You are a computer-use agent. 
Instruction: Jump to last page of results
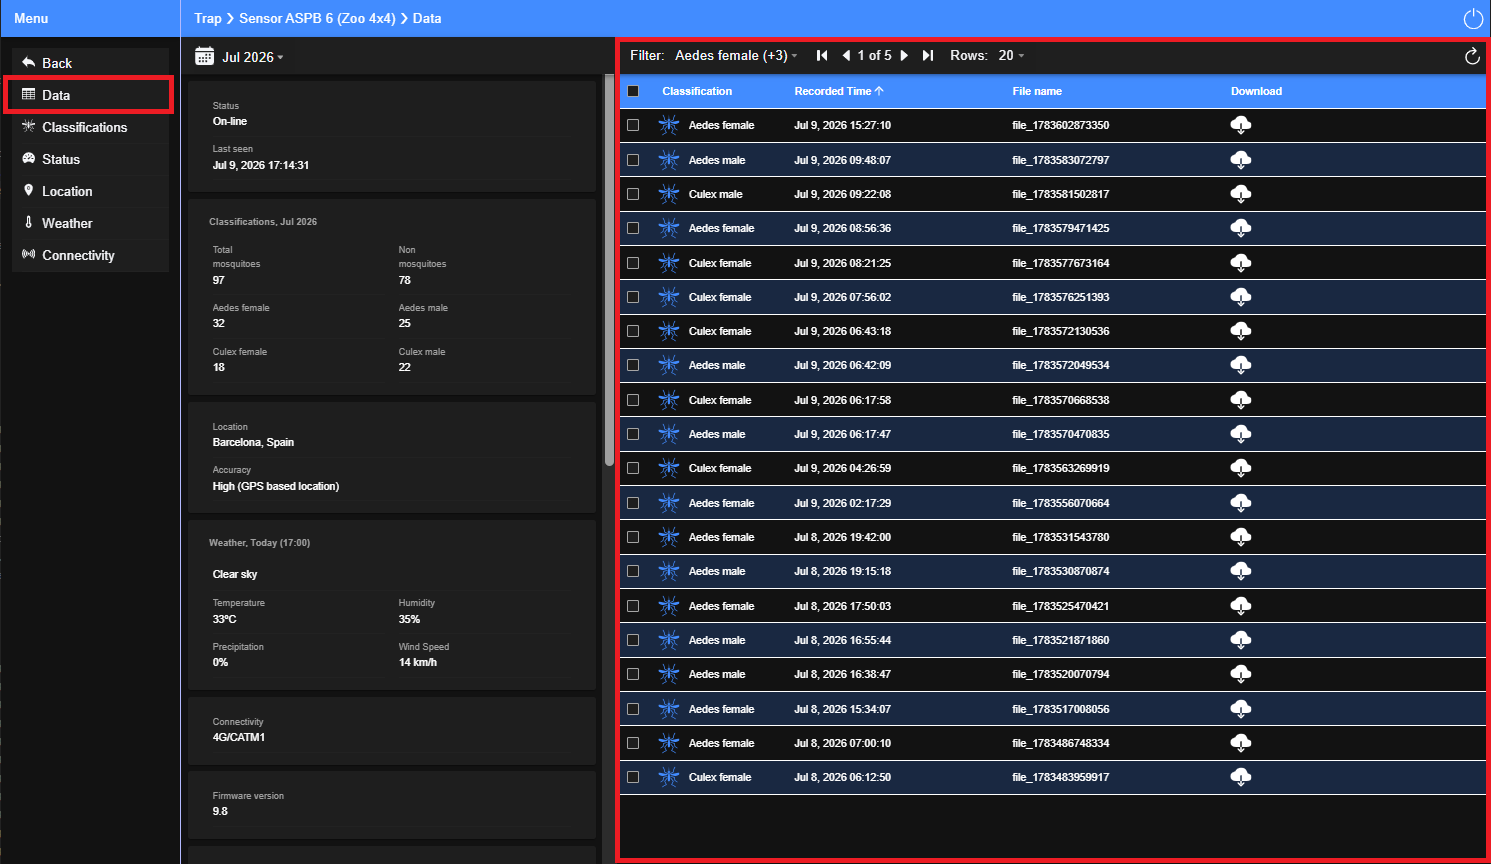928,56
